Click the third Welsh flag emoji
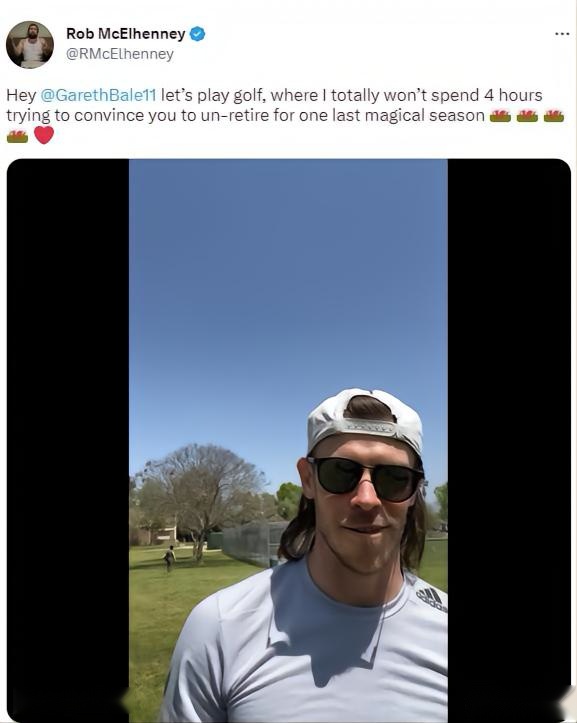Screen dimensions: 577x723 point(554,115)
